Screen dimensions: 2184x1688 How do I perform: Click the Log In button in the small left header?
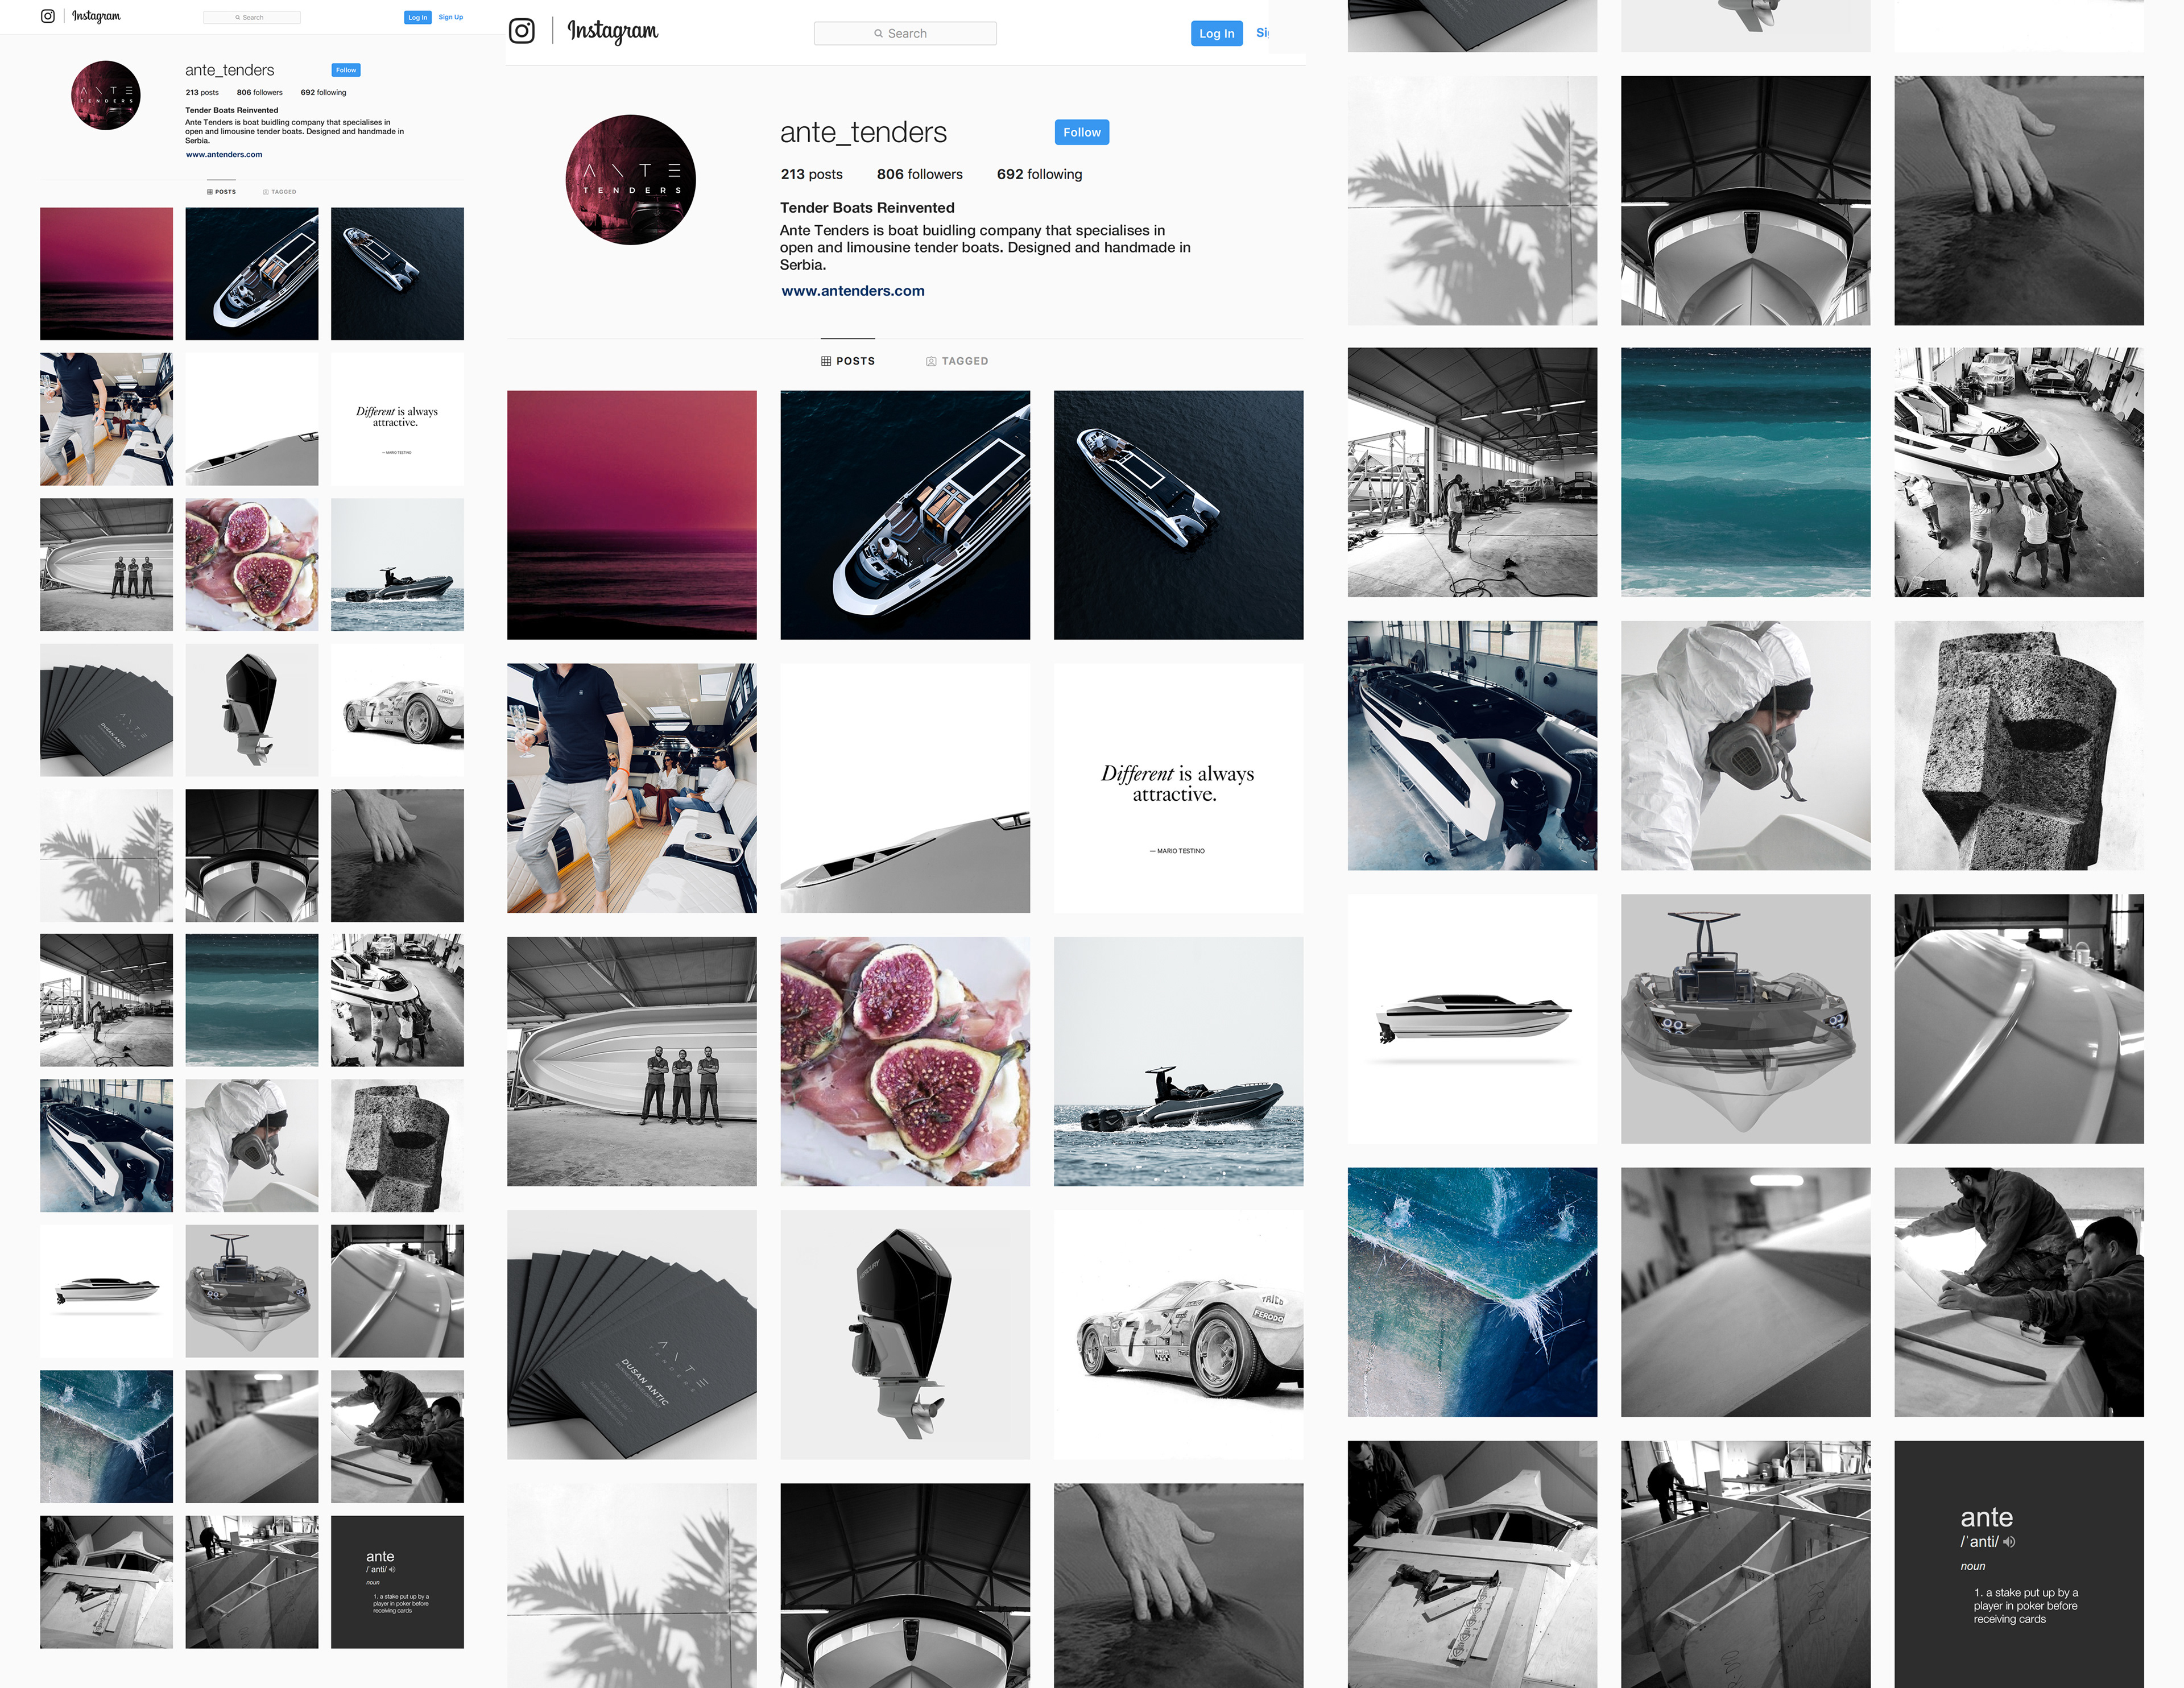[x=418, y=17]
